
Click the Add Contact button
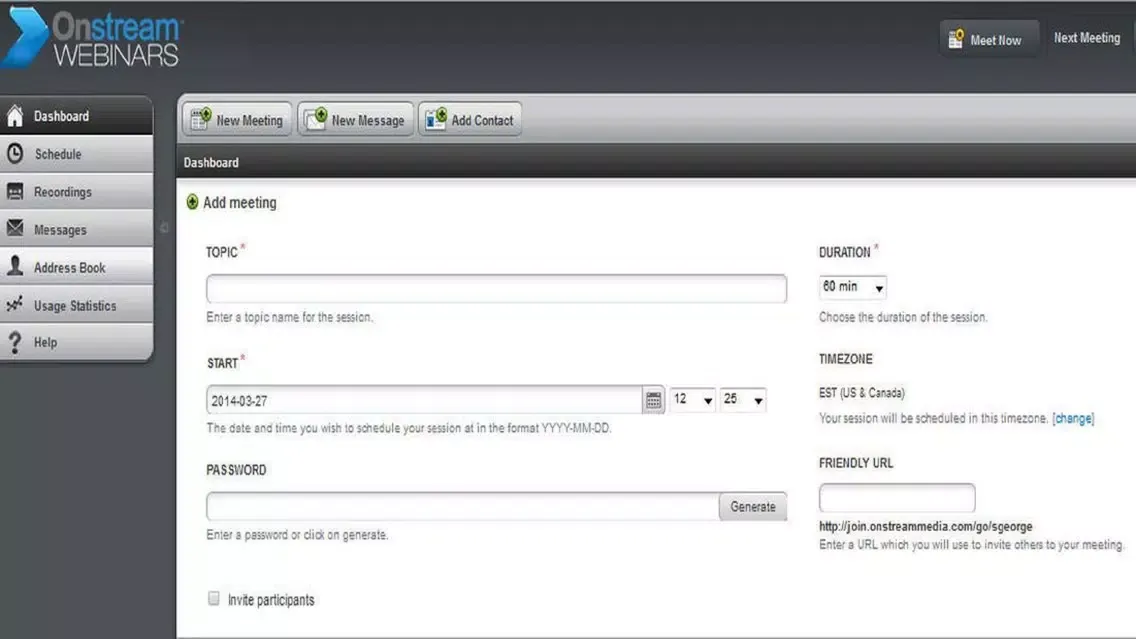pos(470,120)
